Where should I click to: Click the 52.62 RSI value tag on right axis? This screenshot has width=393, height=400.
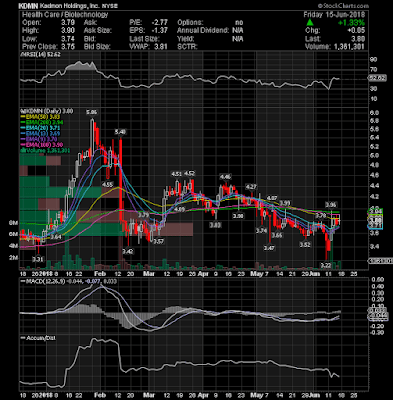point(377,79)
